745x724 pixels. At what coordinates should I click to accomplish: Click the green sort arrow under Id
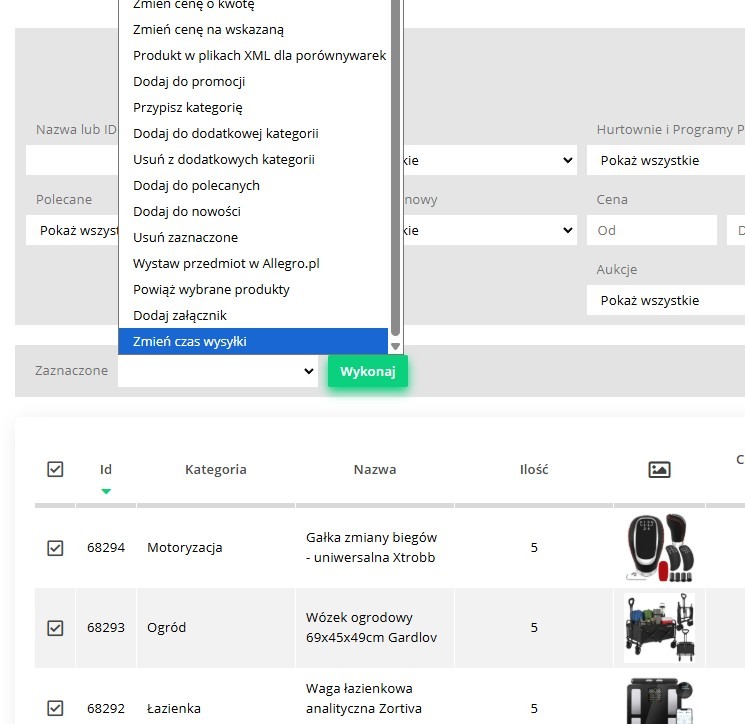tap(106, 491)
